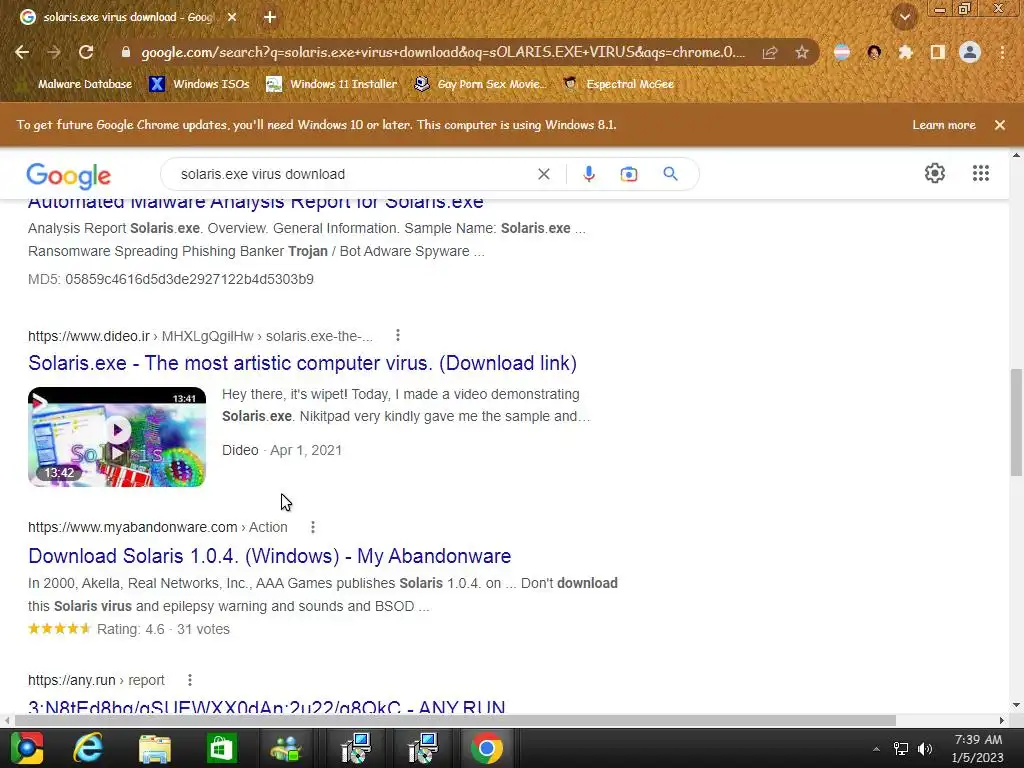Image resolution: width=1024 pixels, height=768 pixels.
Task: Open Windows Store from taskbar
Action: [221, 748]
